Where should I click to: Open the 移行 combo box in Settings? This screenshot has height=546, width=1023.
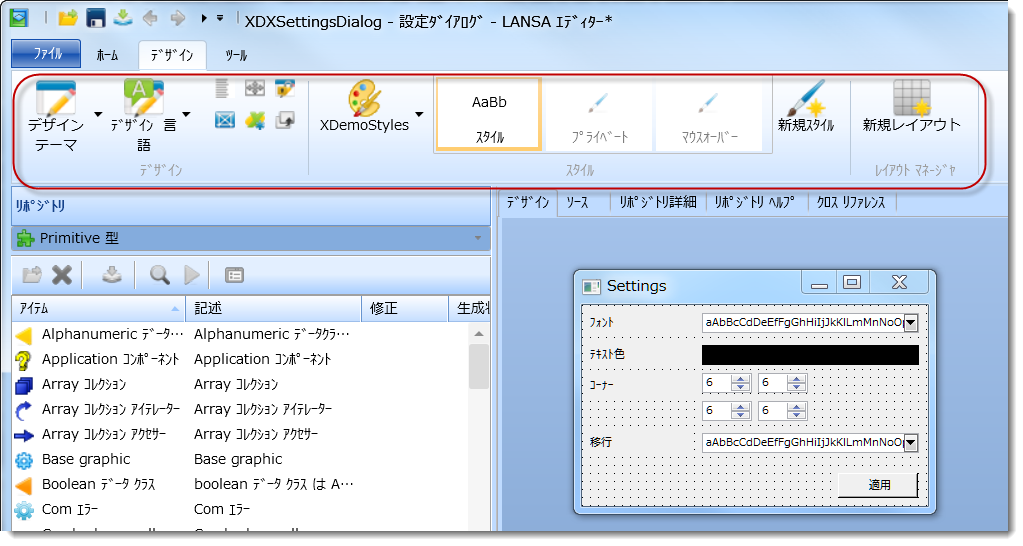point(911,443)
